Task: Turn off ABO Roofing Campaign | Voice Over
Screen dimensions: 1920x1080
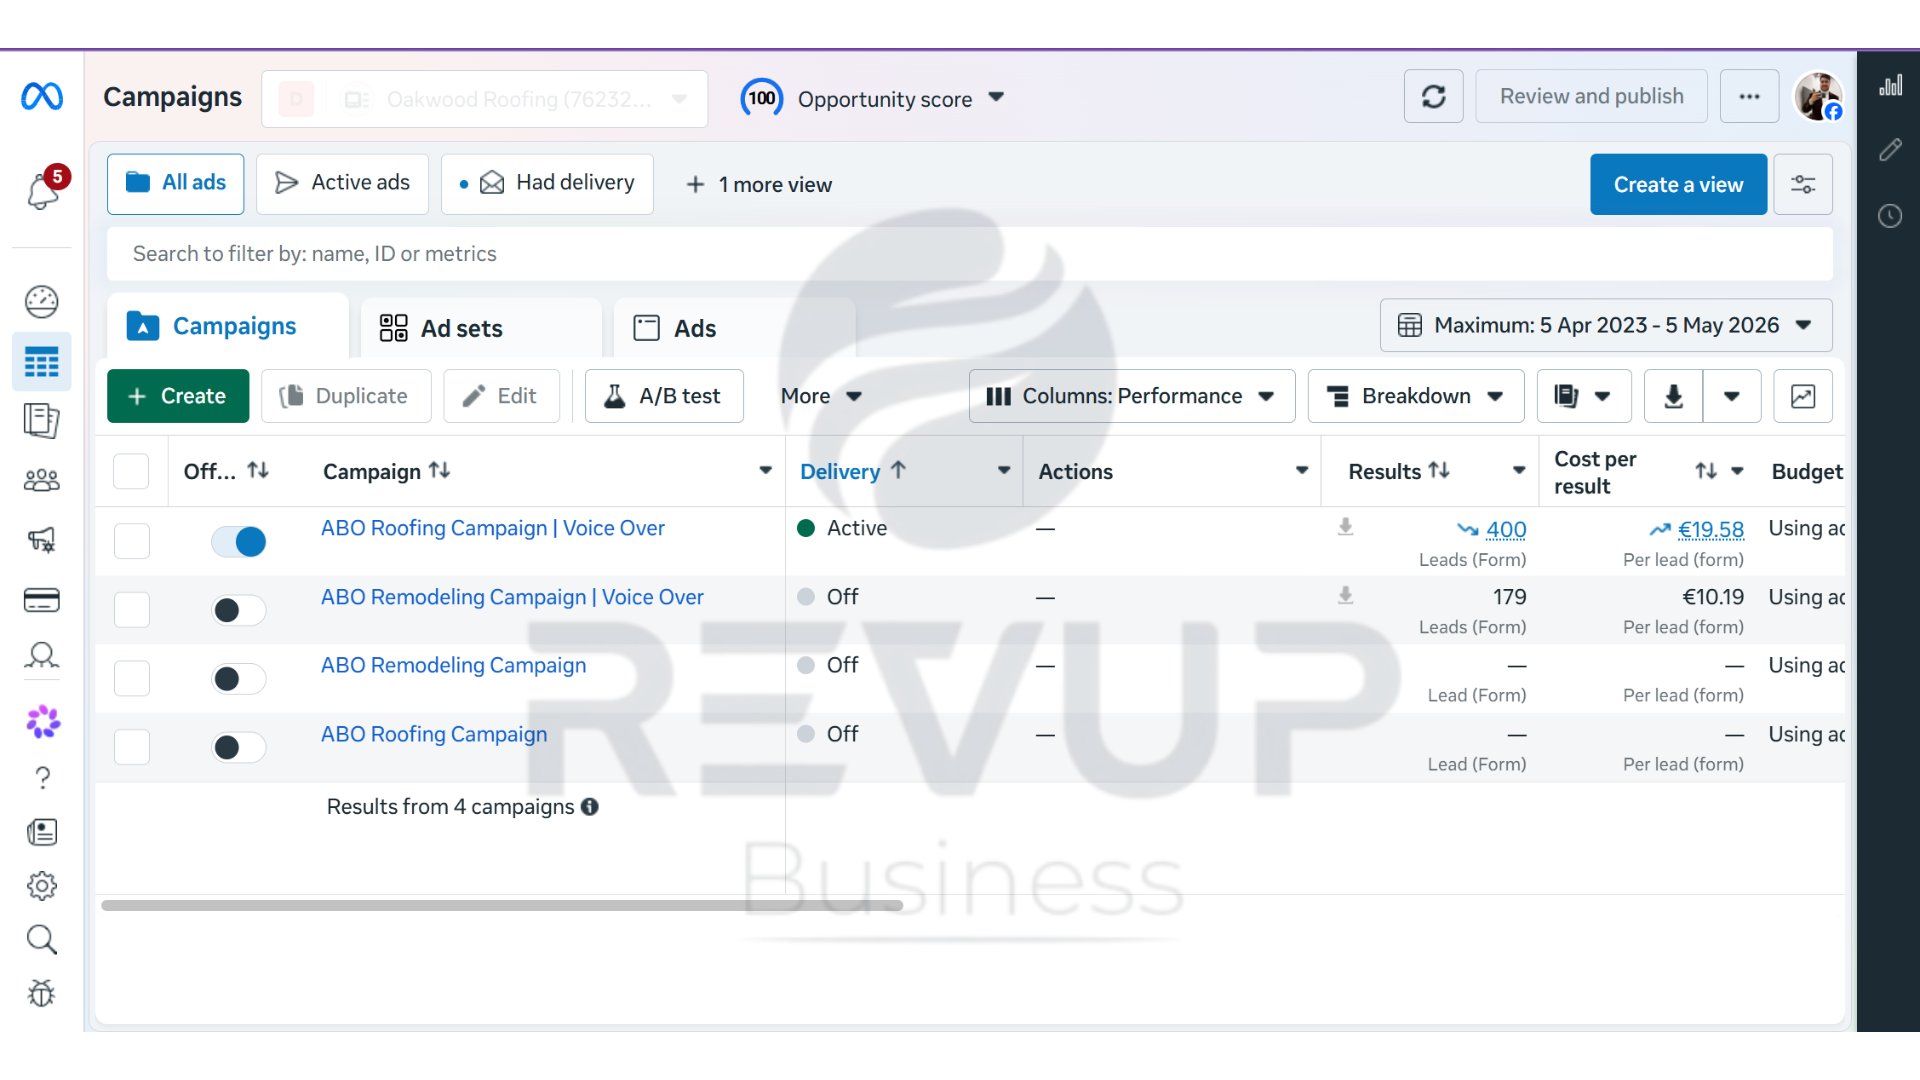Action: [x=239, y=541]
